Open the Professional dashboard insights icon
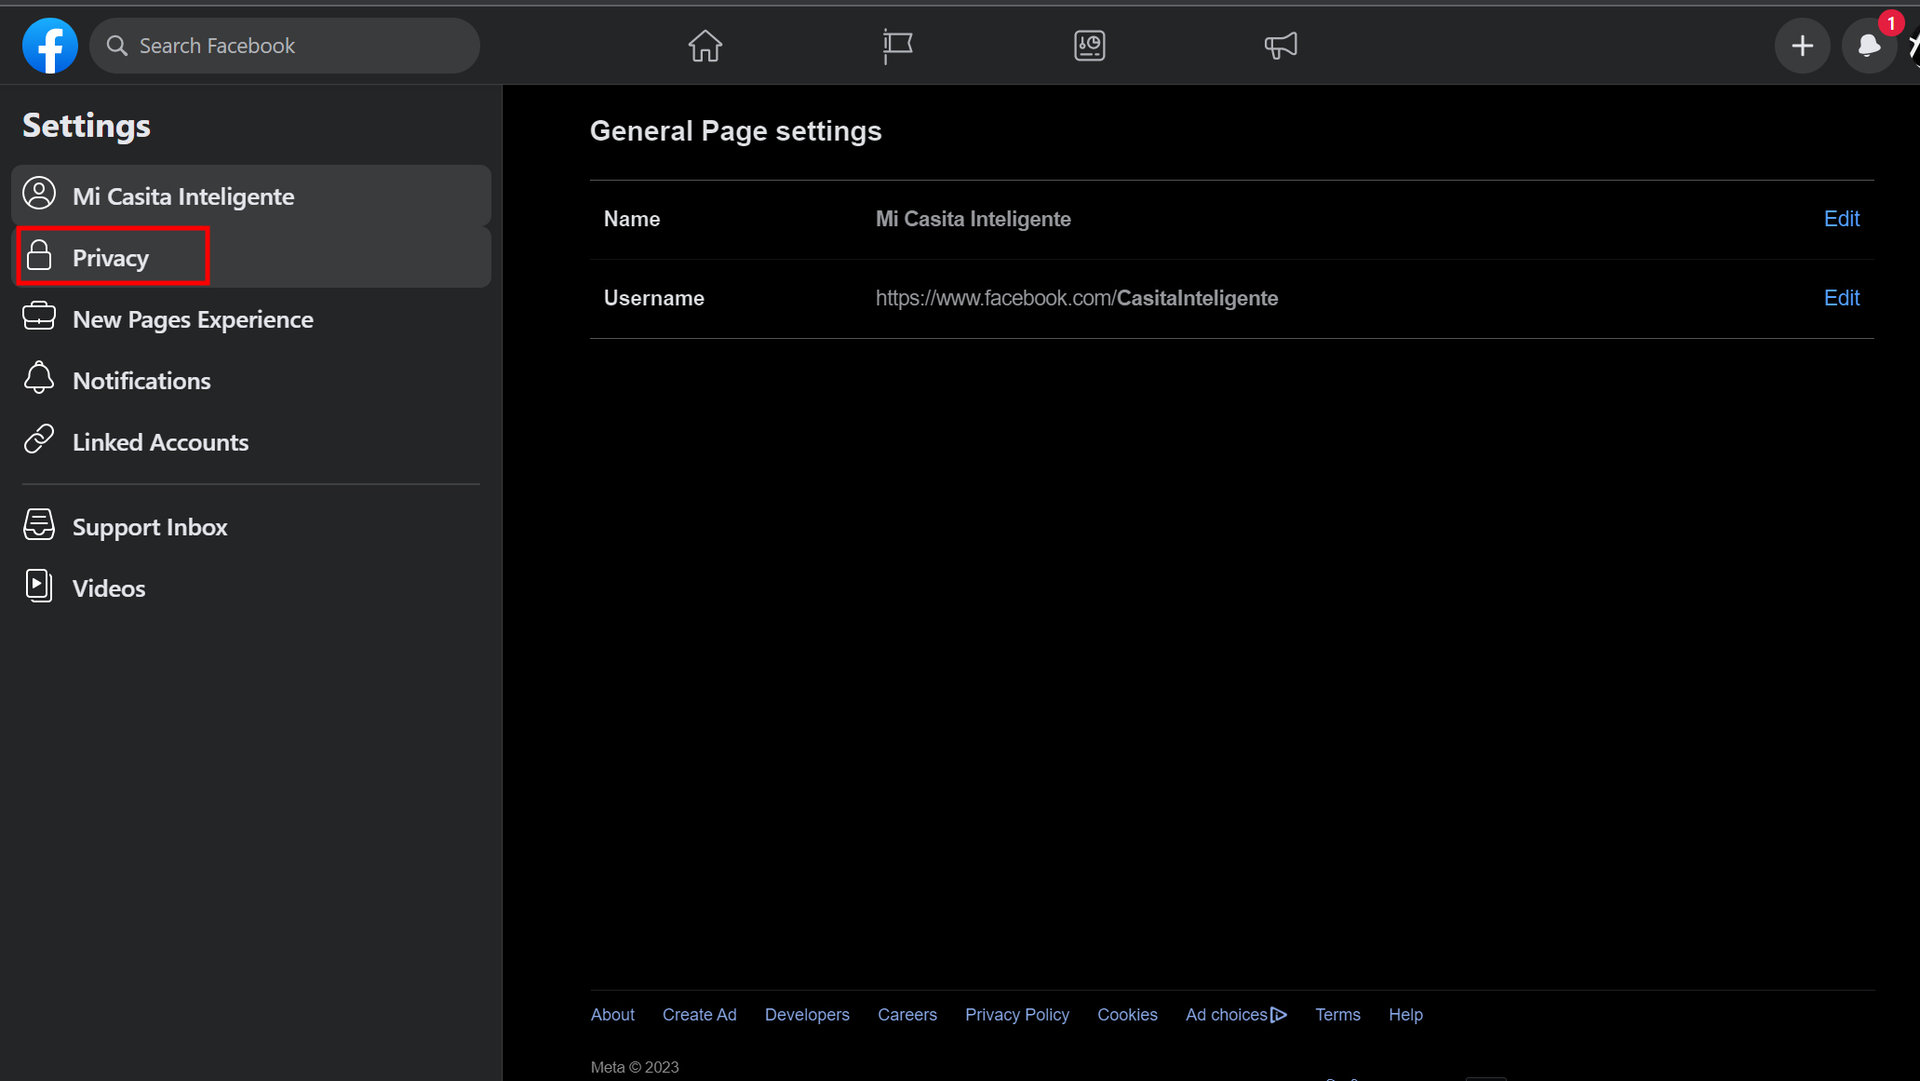The image size is (1920, 1081). coord(1089,45)
